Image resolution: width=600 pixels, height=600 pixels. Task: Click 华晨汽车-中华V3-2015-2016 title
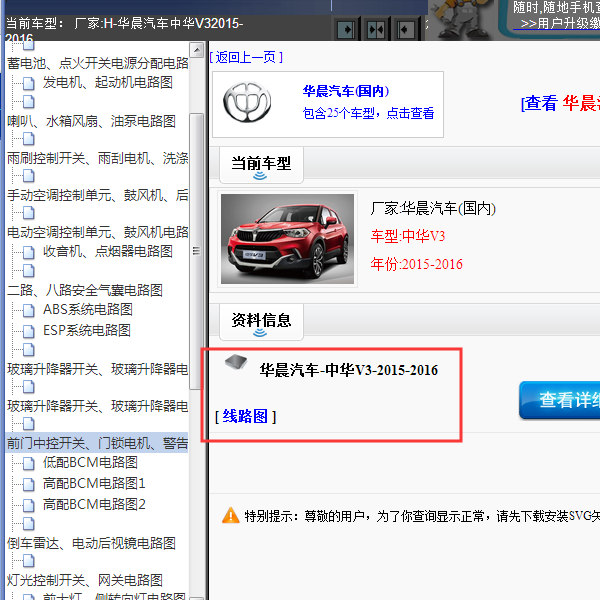click(349, 370)
